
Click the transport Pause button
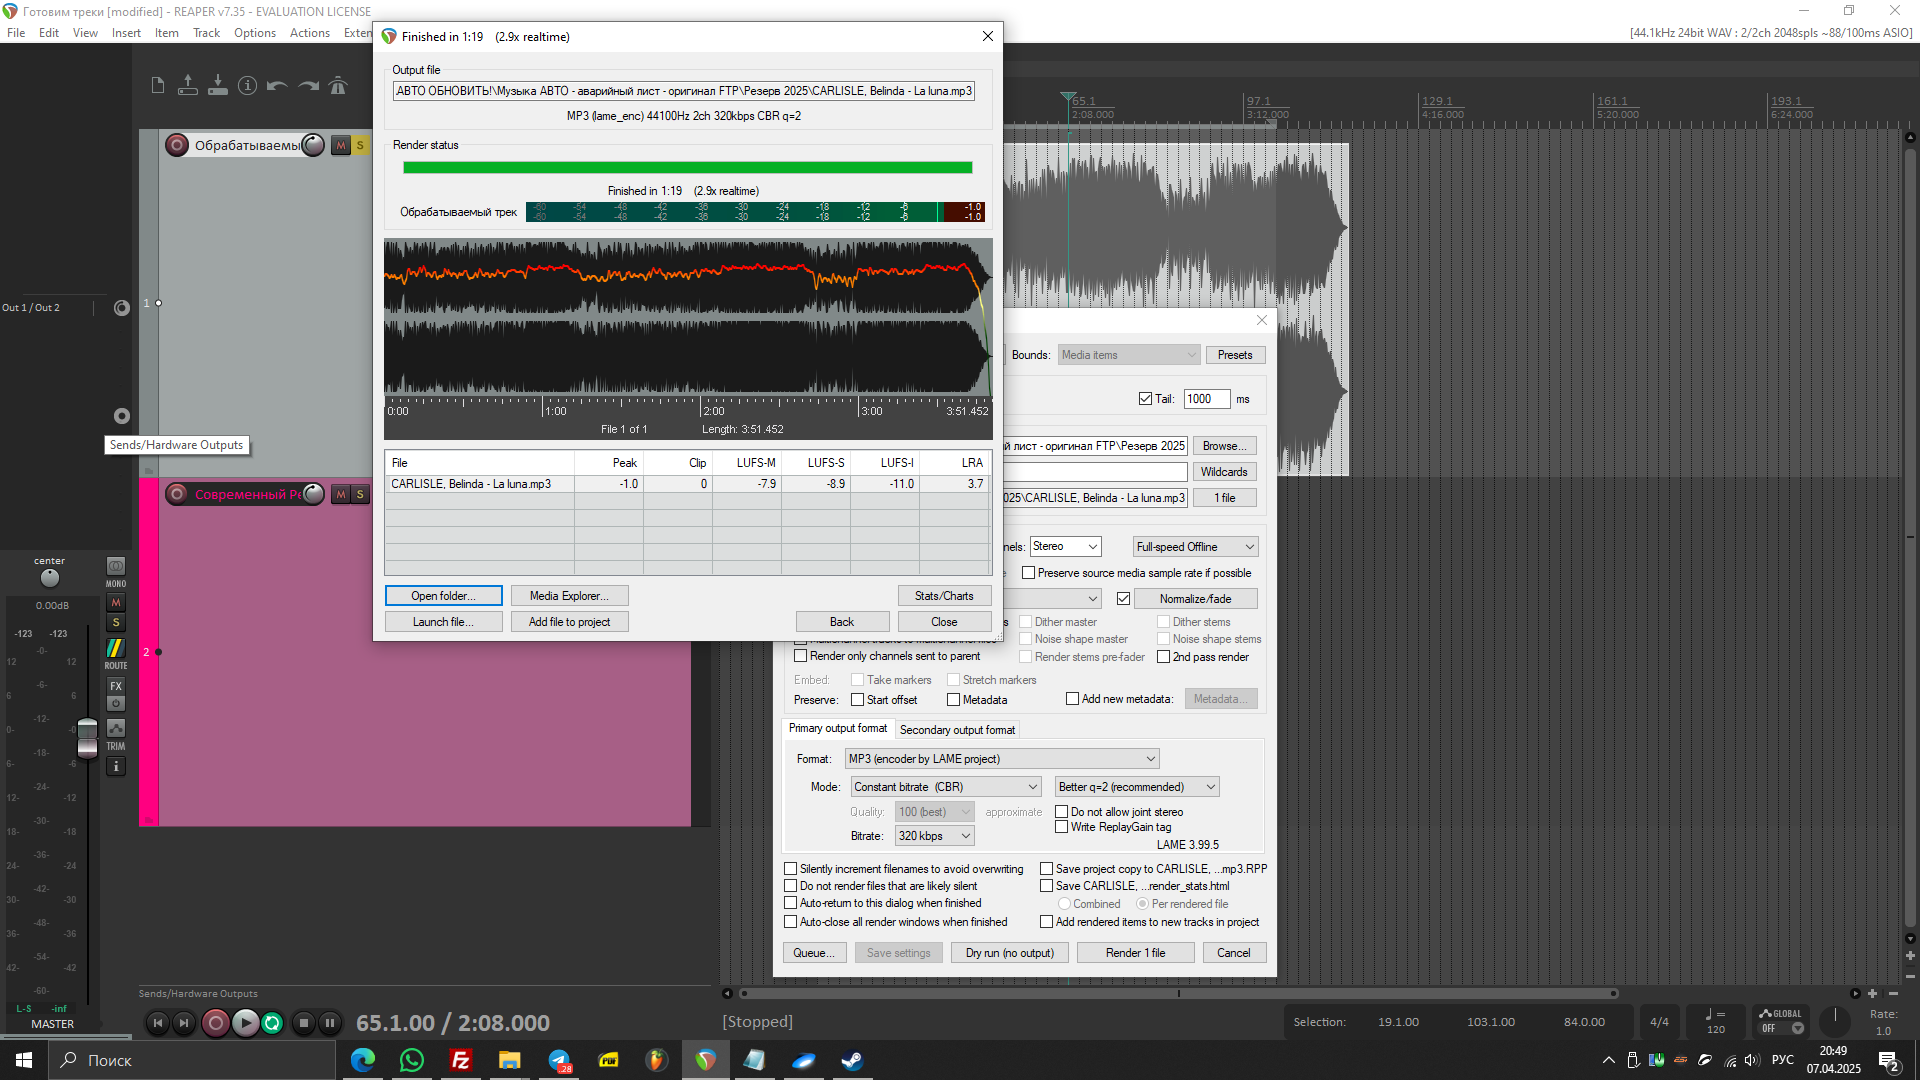[330, 1022]
